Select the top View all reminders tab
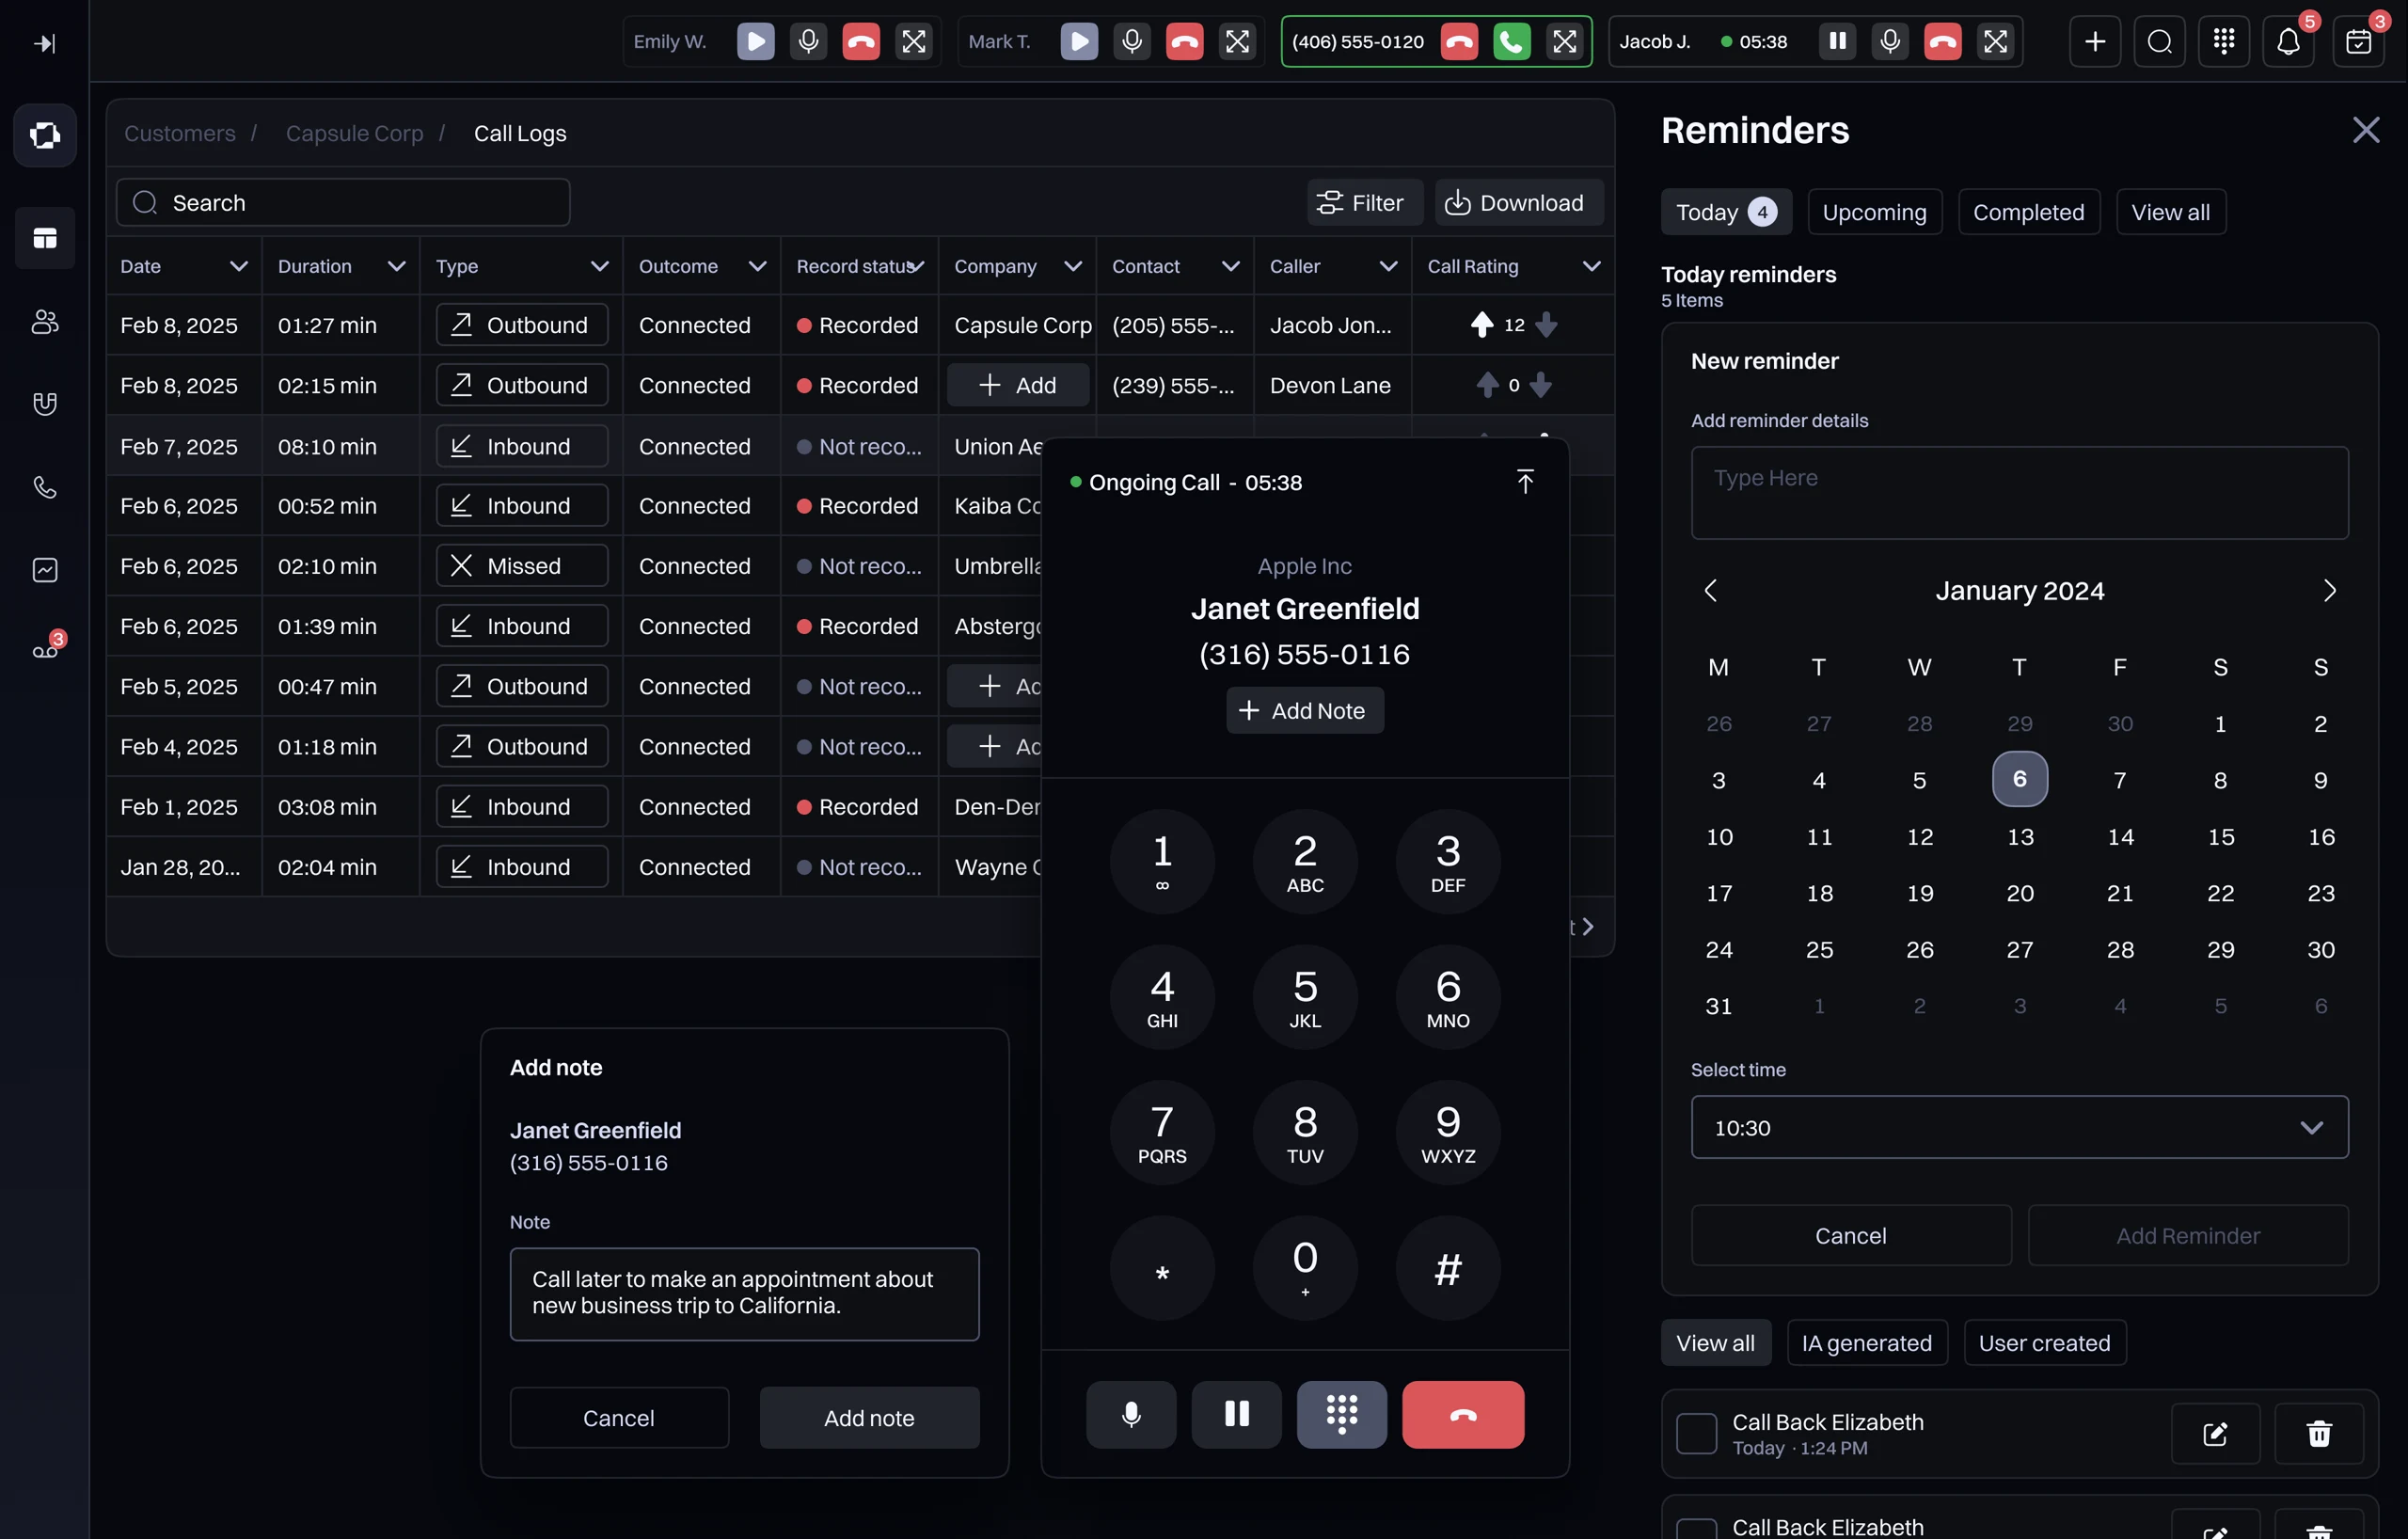The width and height of the screenshot is (2408, 1539). tap(2170, 212)
